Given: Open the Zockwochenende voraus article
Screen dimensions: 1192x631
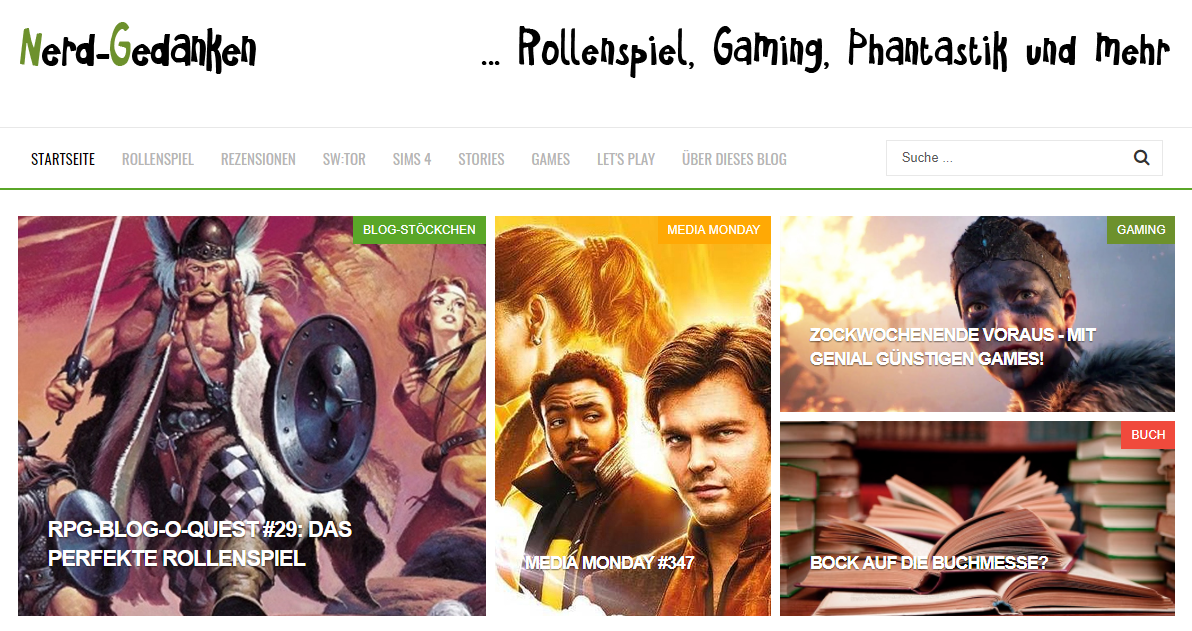Looking at the screenshot, I should click(953, 347).
